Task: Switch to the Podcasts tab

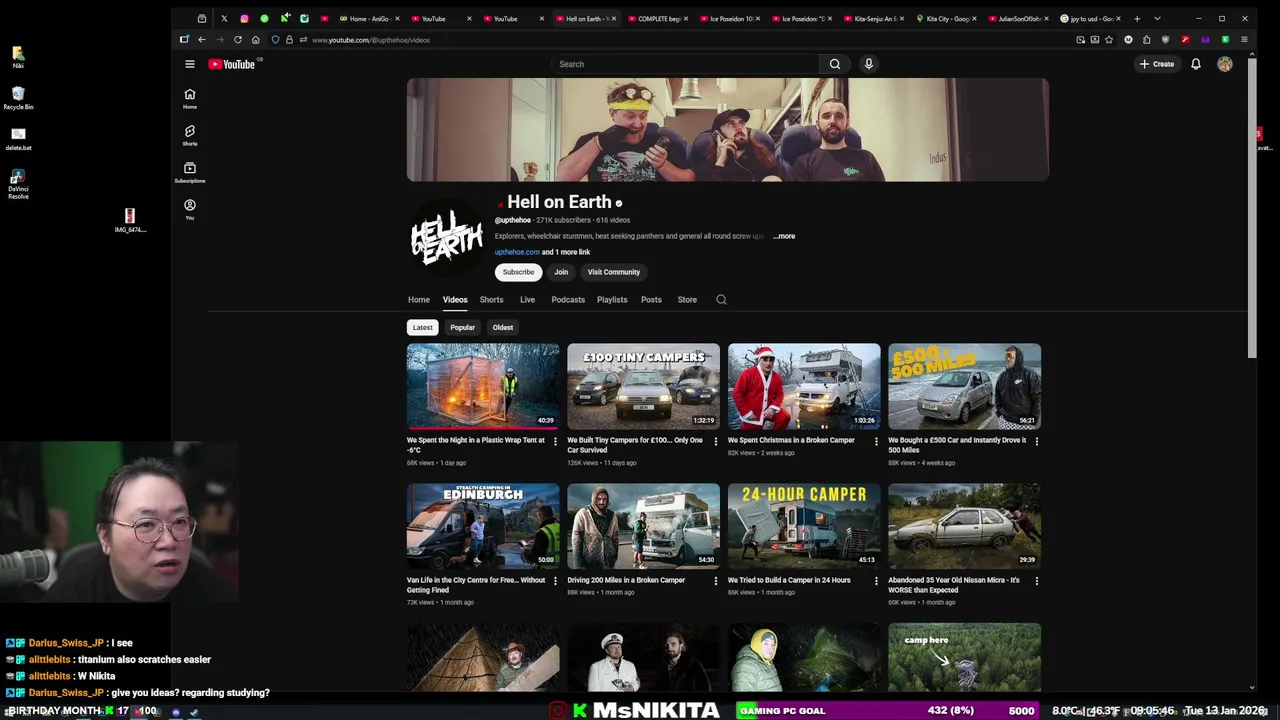Action: (x=568, y=300)
